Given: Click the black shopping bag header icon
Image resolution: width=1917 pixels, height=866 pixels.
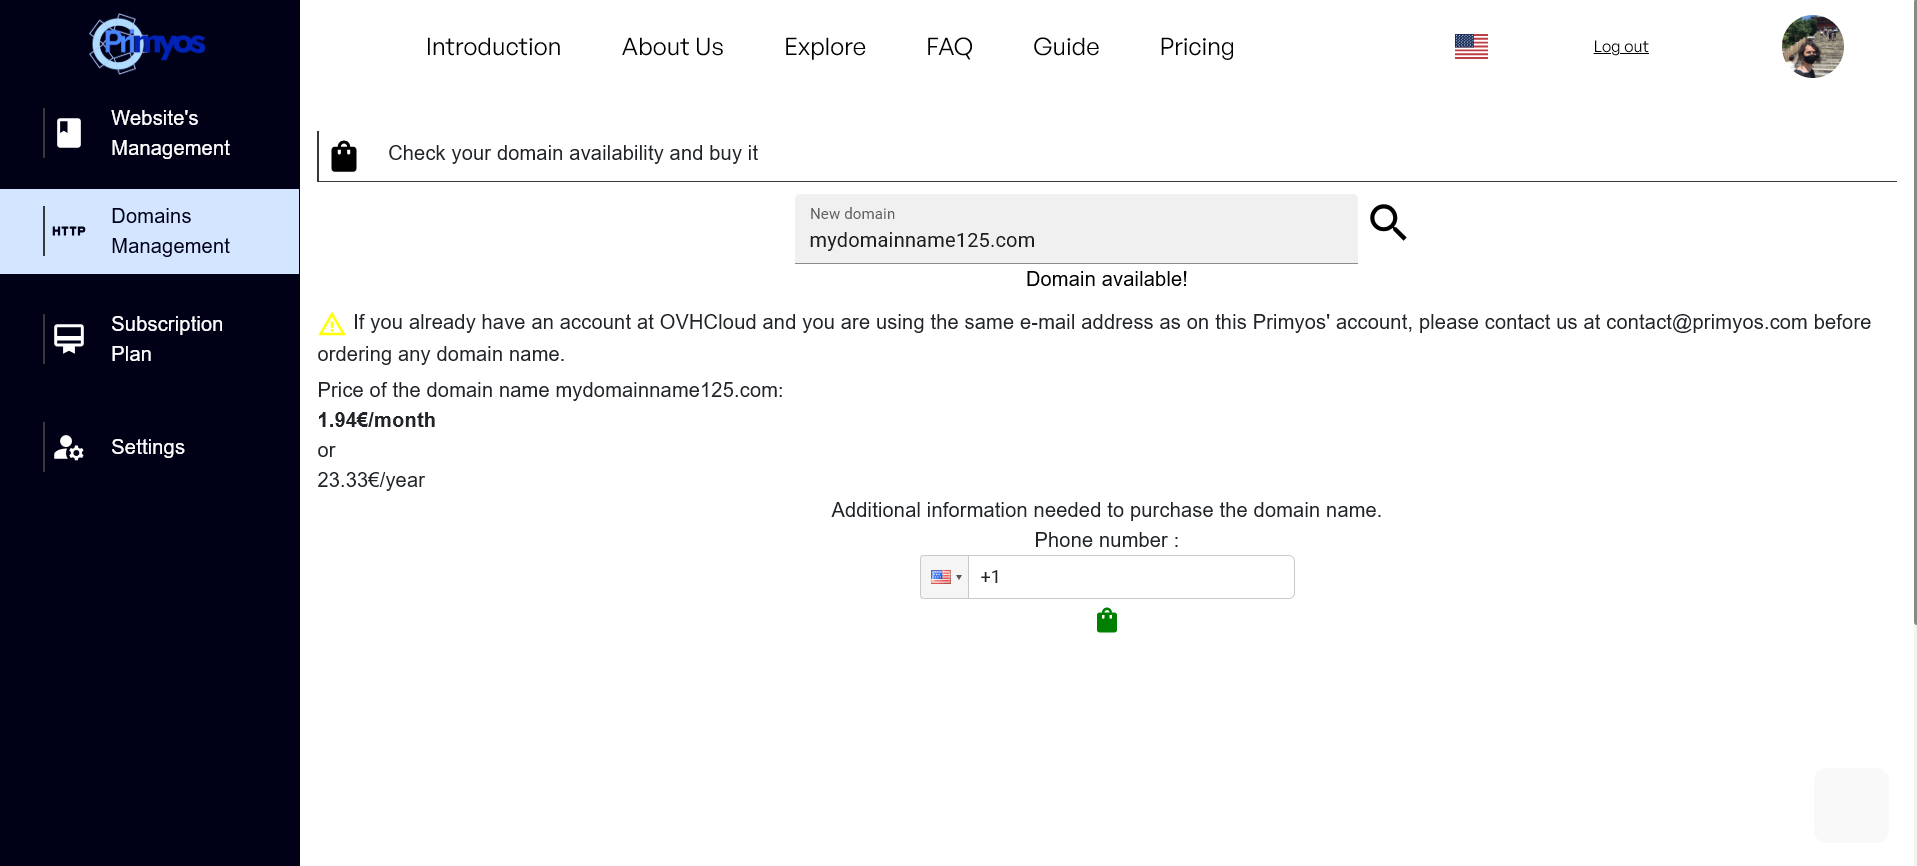Looking at the screenshot, I should click(344, 156).
